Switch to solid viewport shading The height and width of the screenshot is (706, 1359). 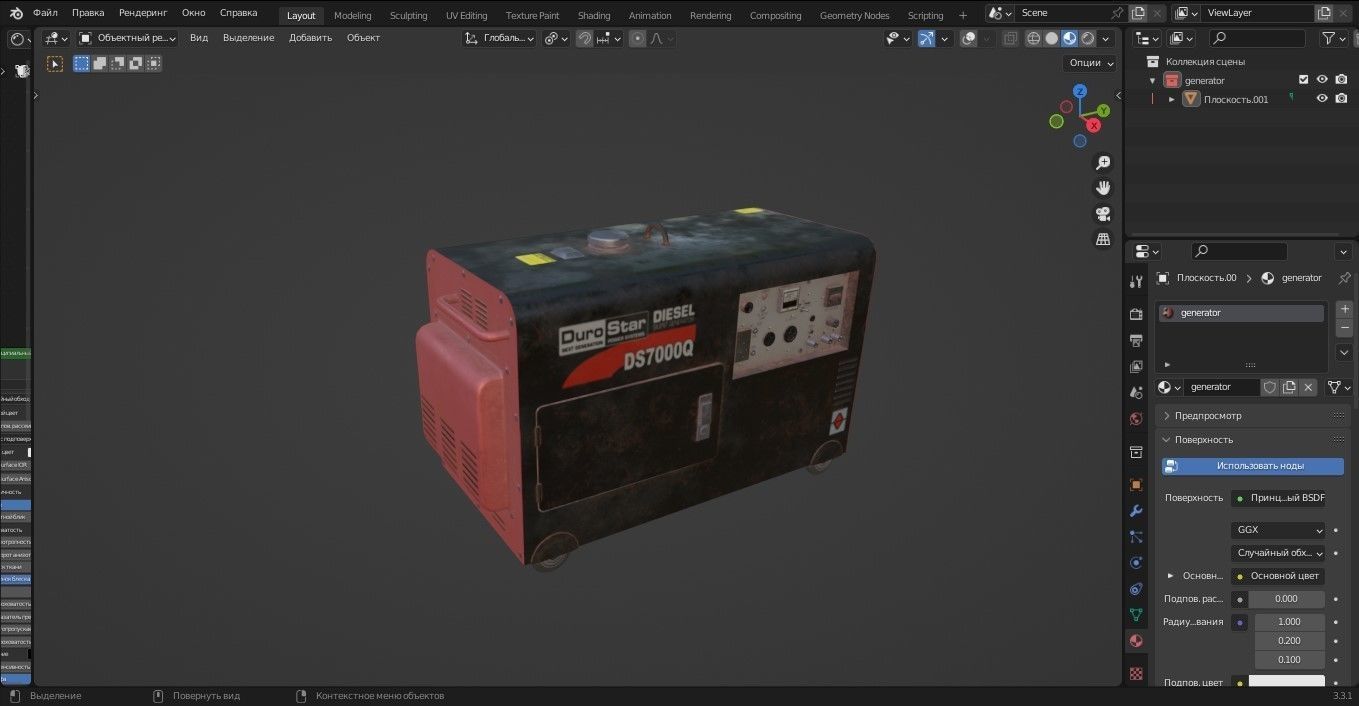click(x=1051, y=38)
